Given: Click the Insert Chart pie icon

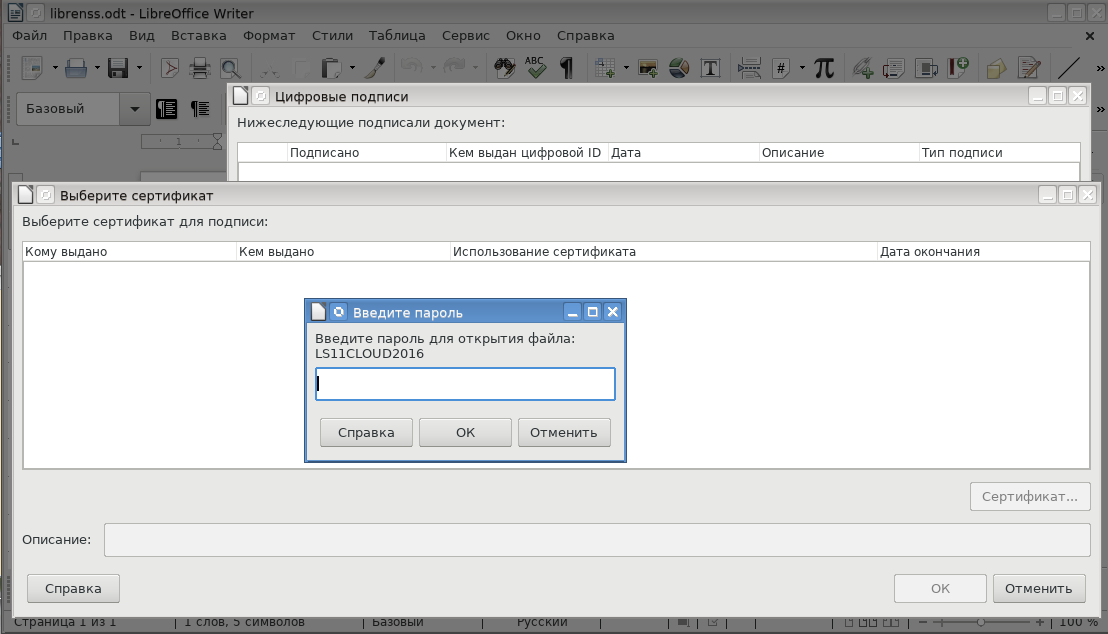Looking at the screenshot, I should 679,68.
